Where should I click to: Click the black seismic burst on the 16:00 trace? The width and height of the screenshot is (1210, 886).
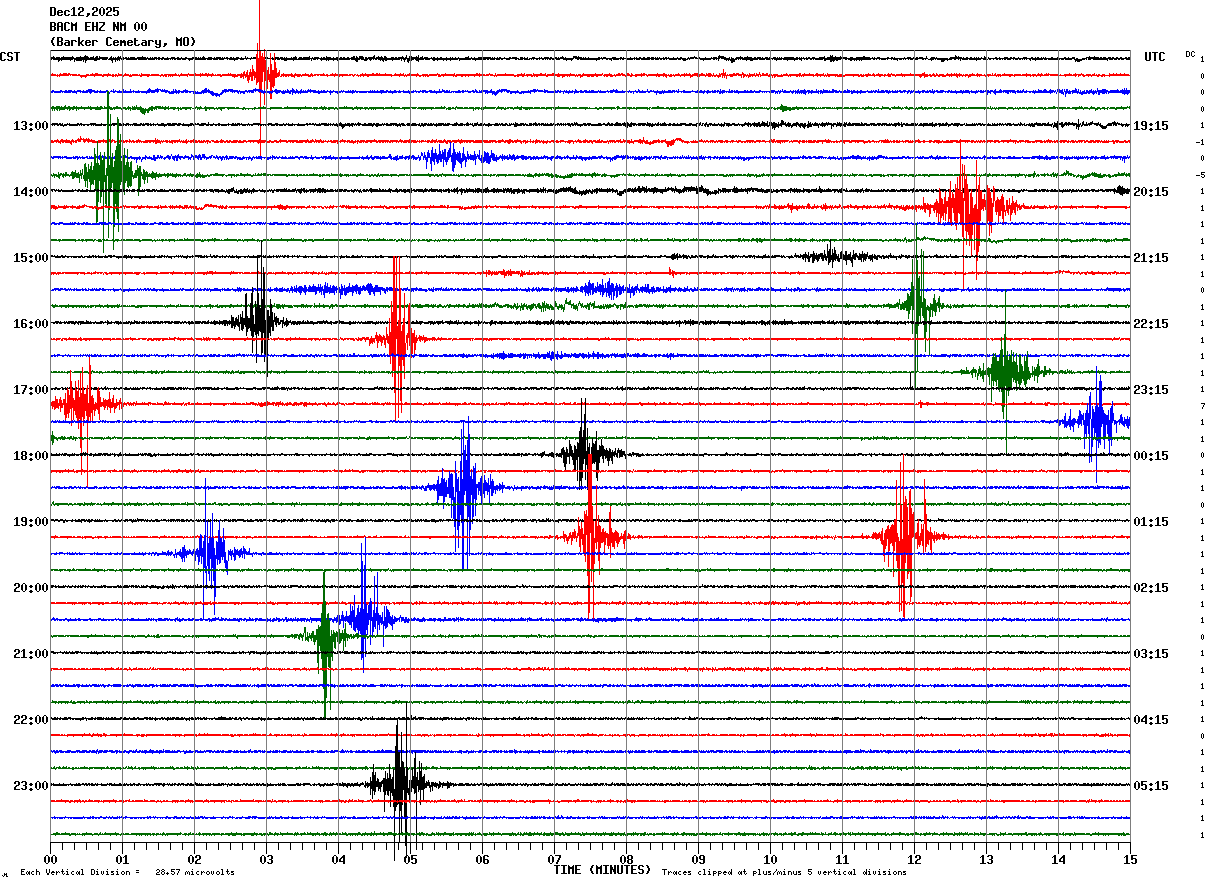[259, 321]
